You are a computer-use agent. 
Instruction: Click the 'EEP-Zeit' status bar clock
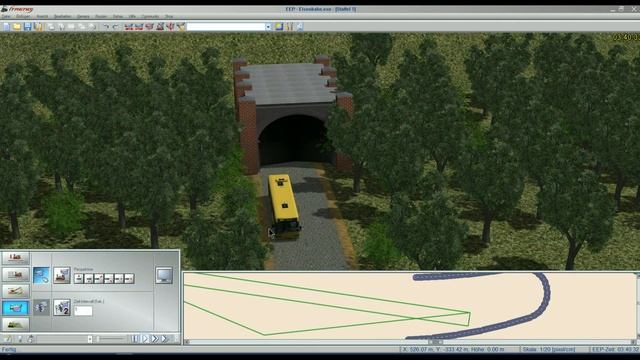click(616, 349)
